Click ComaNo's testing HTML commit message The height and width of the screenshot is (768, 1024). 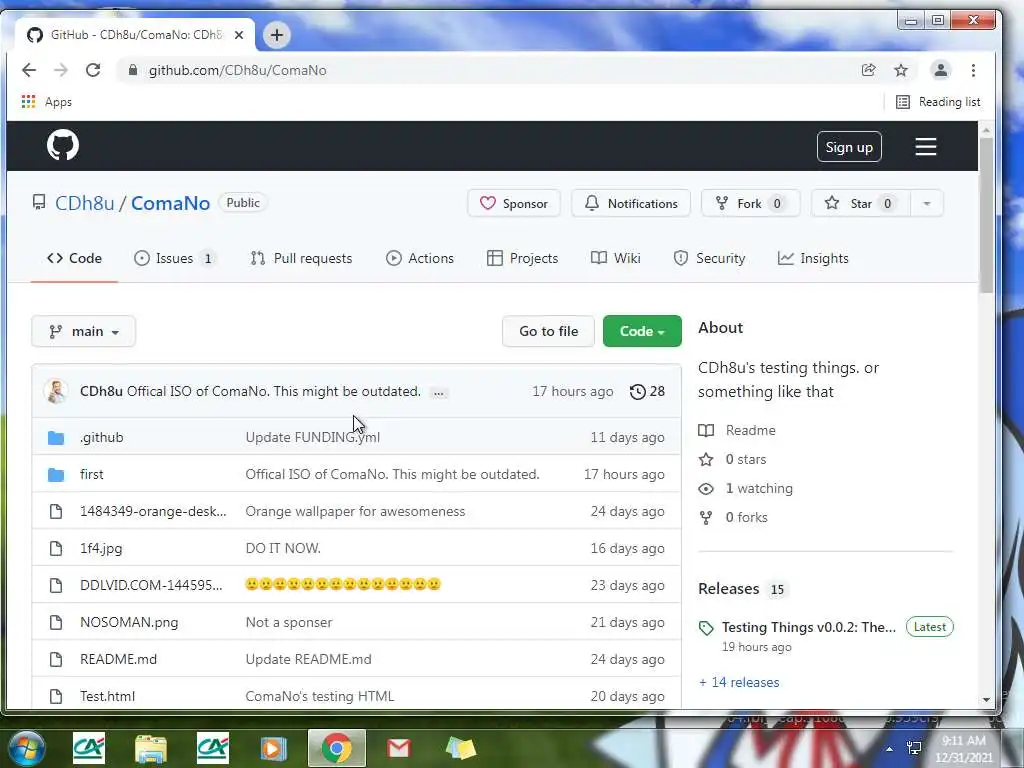click(x=320, y=696)
